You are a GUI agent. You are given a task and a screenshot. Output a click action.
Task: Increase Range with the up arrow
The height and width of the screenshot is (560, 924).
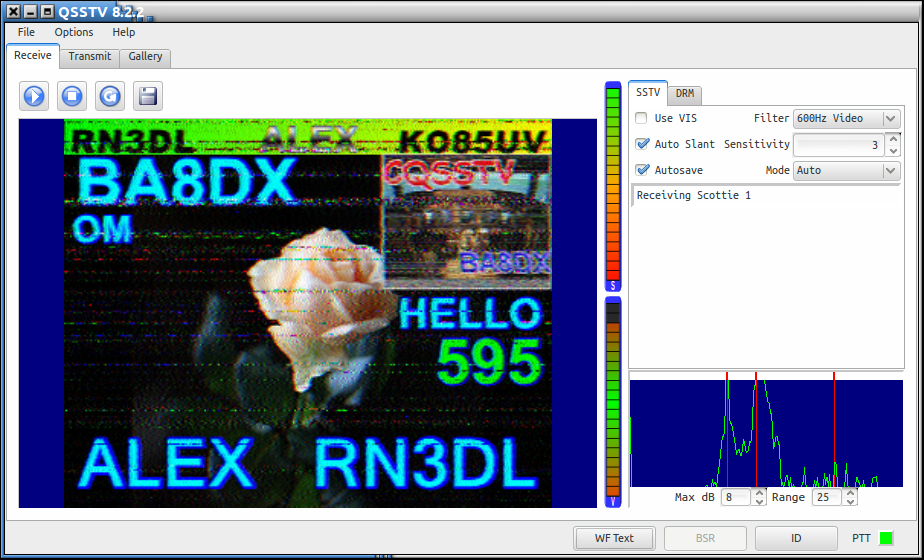[x=850, y=493]
